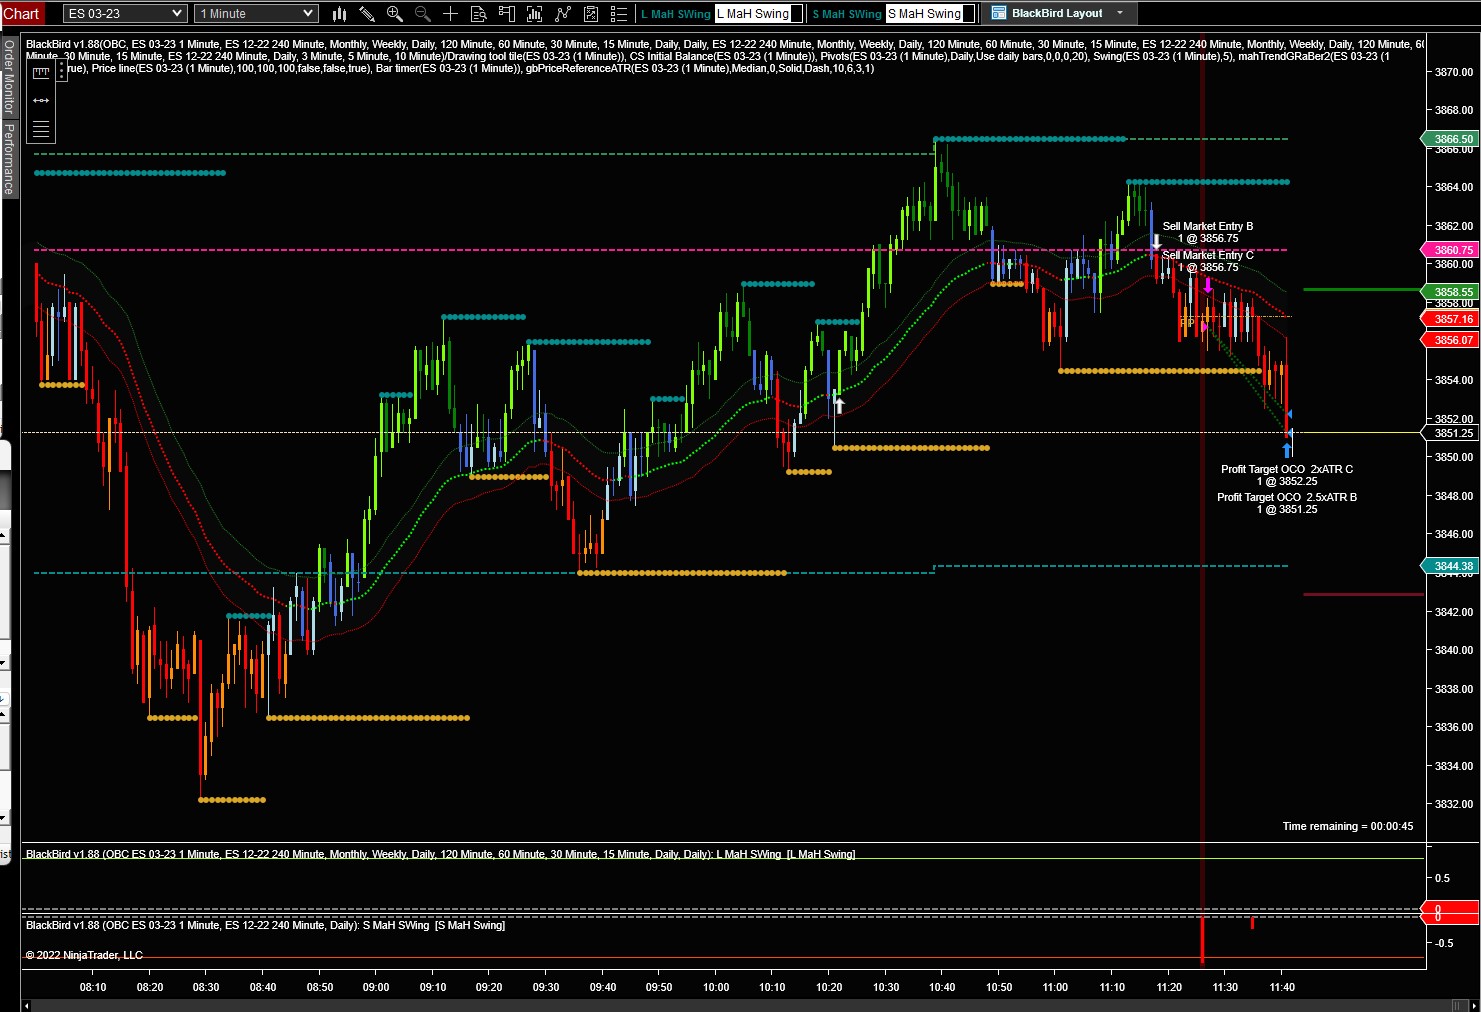Viewport: 1481px width, 1012px height.
Task: Click the 3851.25 current price marker
Action: pos(1450,433)
